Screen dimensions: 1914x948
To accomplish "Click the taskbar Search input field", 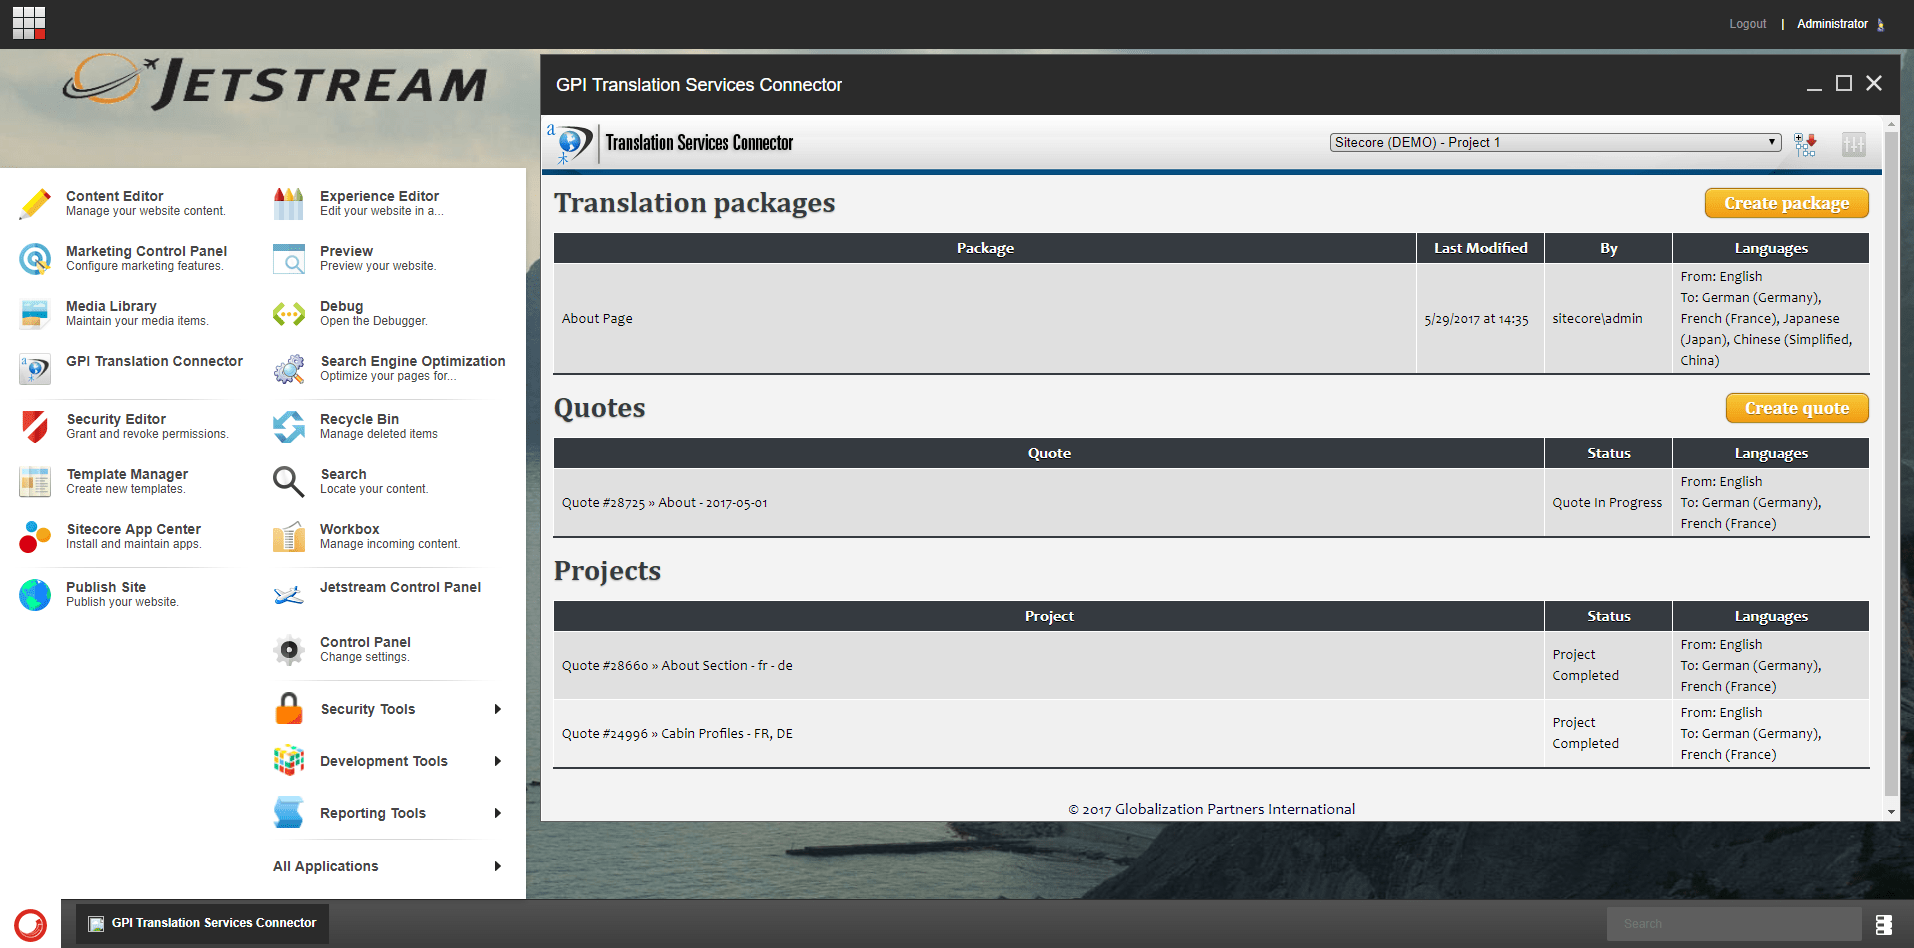I will [x=1734, y=924].
